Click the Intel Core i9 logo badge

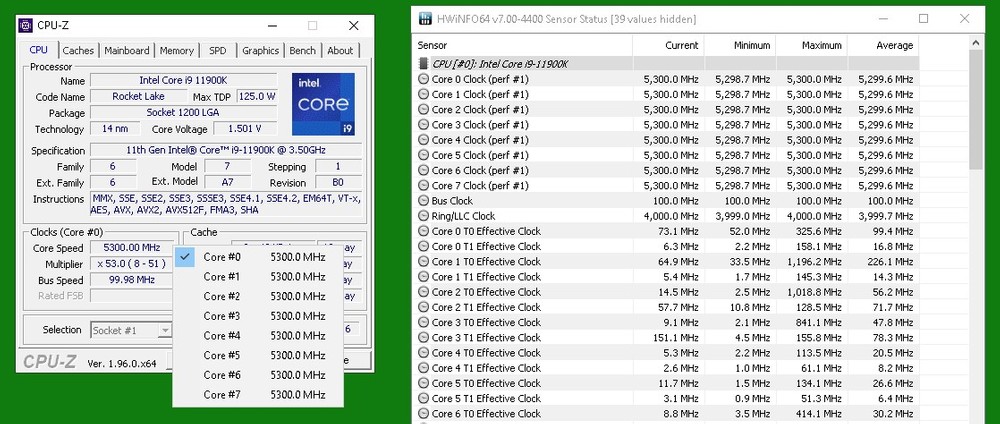pos(323,104)
